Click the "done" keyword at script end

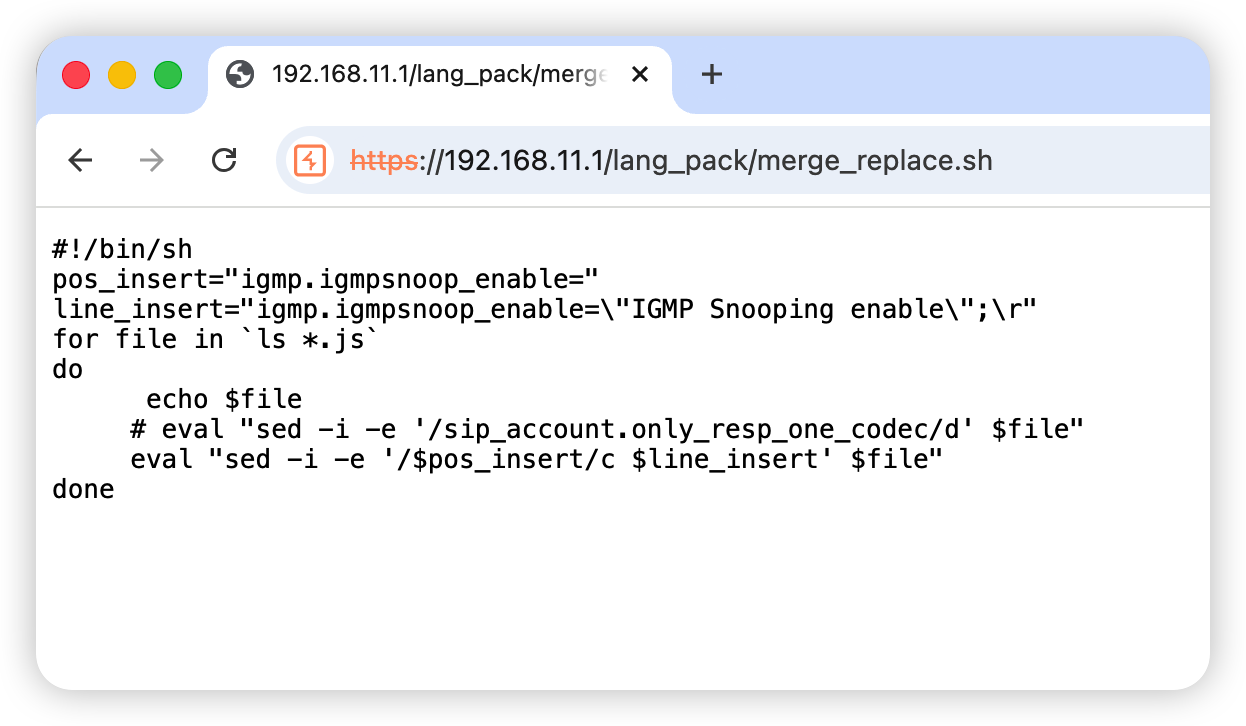[x=83, y=490]
